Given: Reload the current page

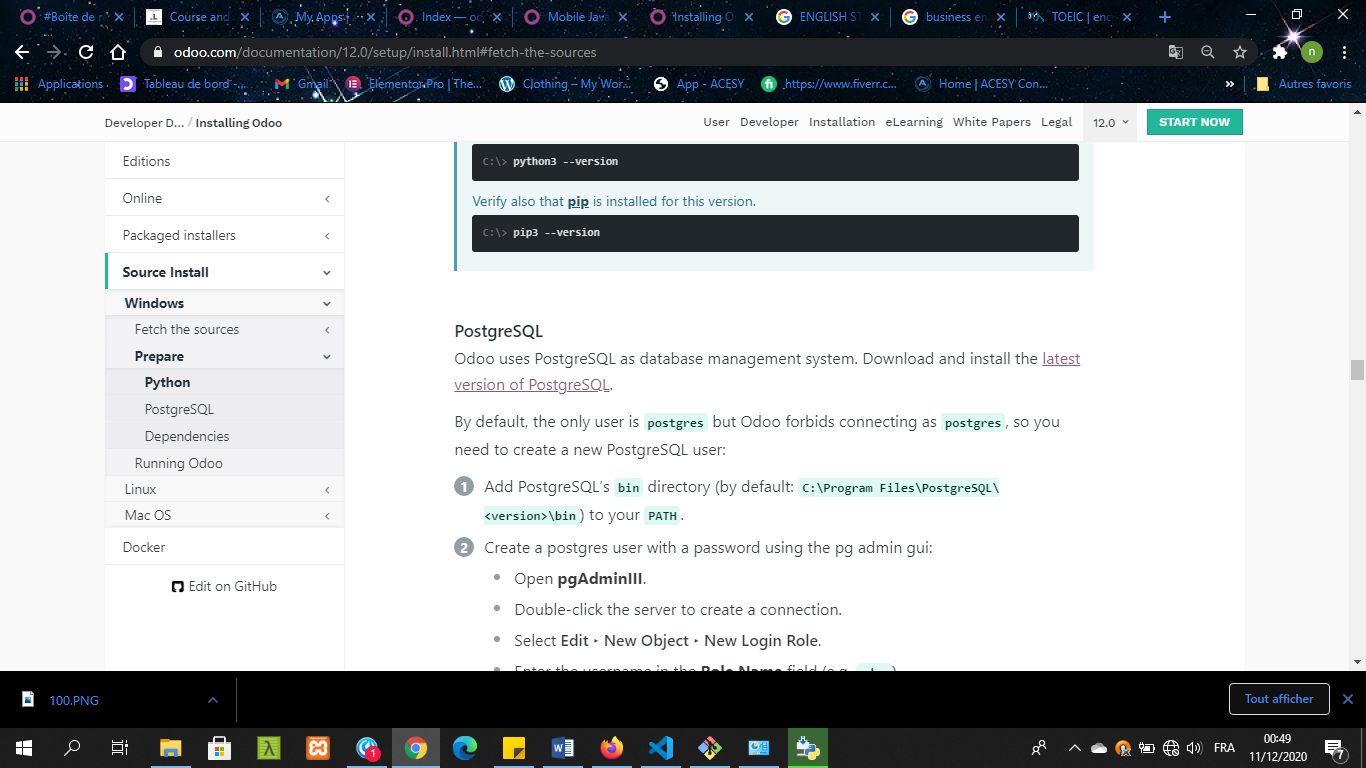Looking at the screenshot, I should pos(86,52).
